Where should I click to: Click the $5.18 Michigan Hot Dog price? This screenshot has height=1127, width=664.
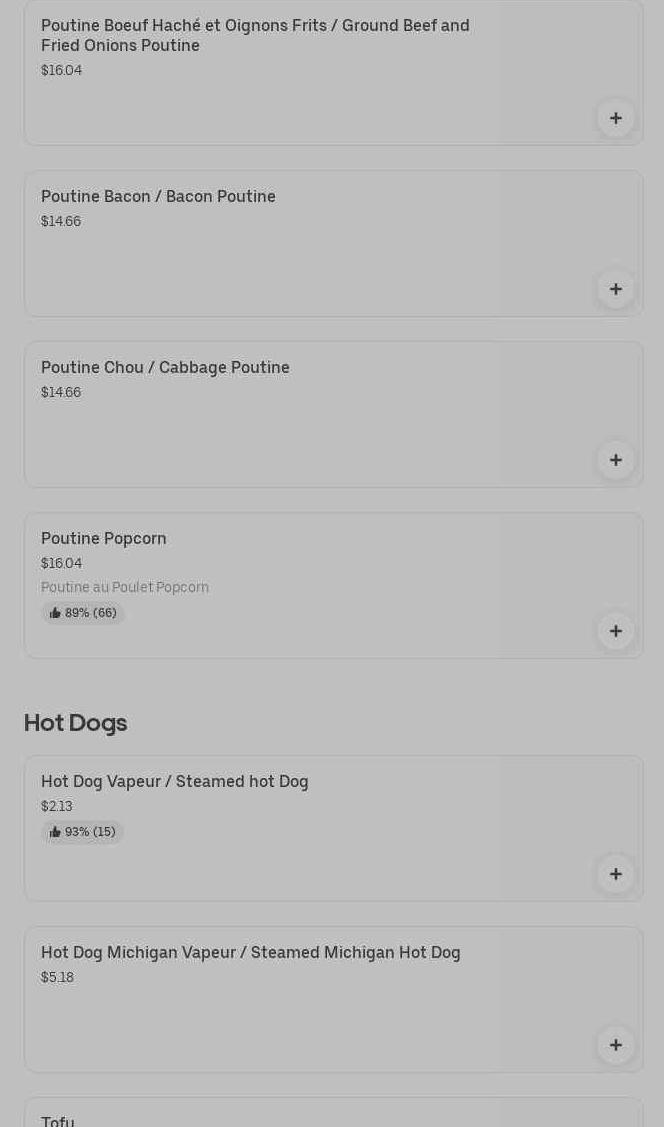(x=58, y=978)
